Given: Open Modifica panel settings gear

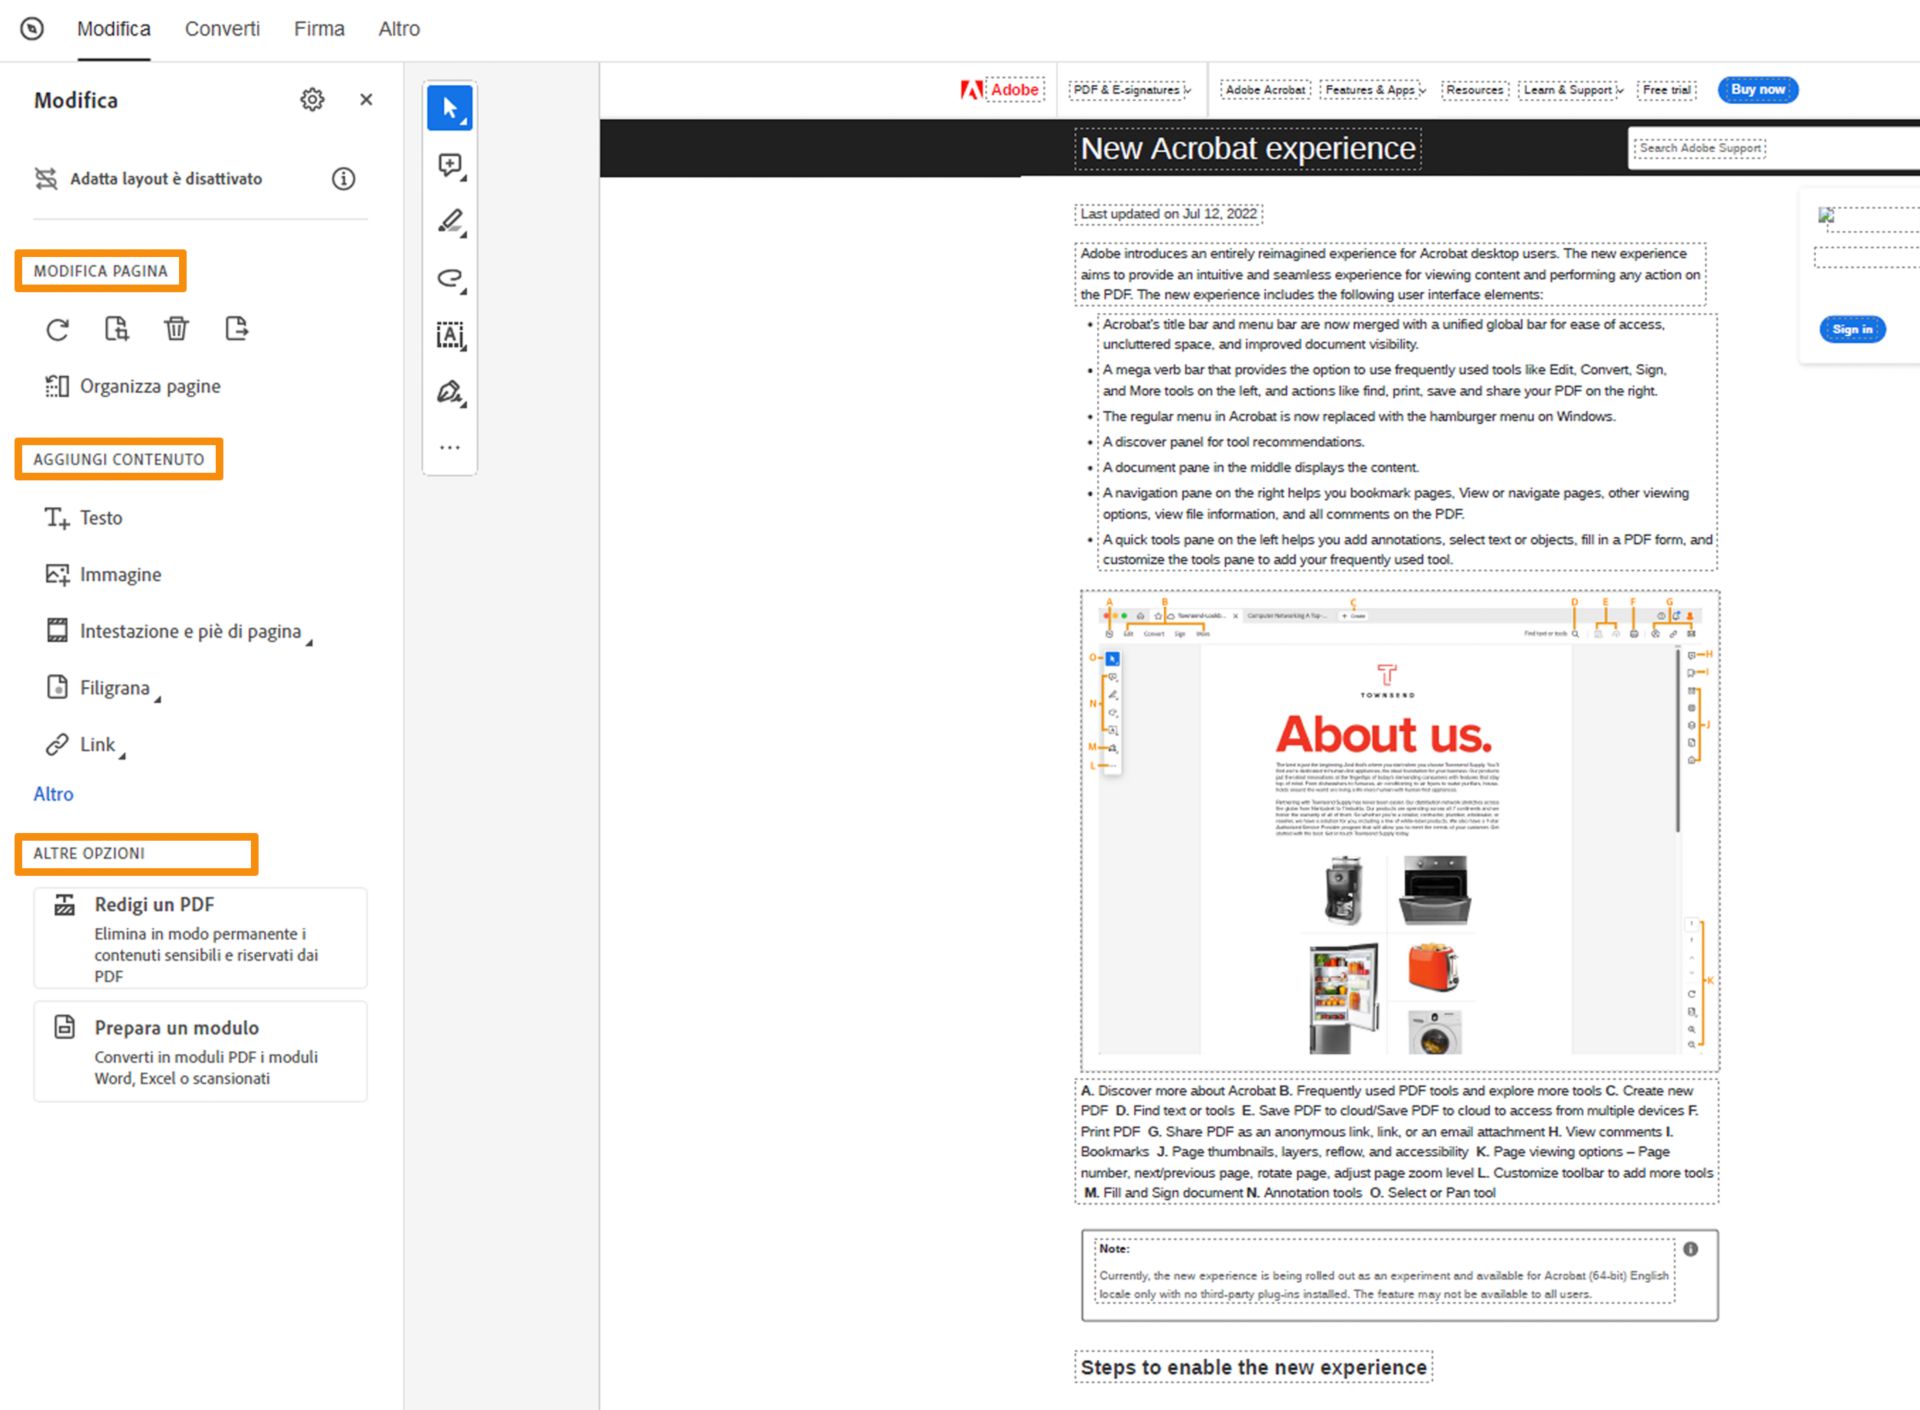Looking at the screenshot, I should (312, 100).
